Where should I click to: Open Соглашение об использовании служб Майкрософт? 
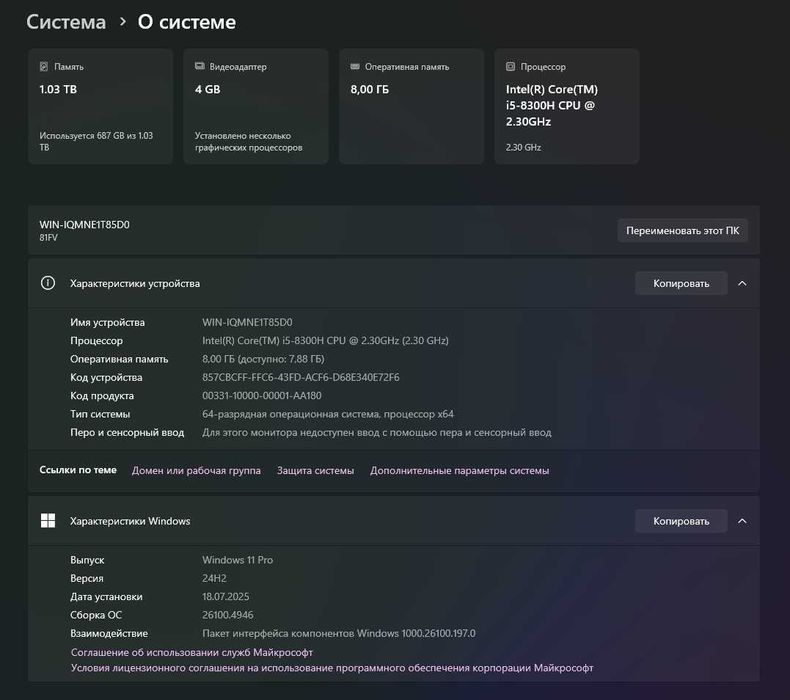(x=191, y=652)
